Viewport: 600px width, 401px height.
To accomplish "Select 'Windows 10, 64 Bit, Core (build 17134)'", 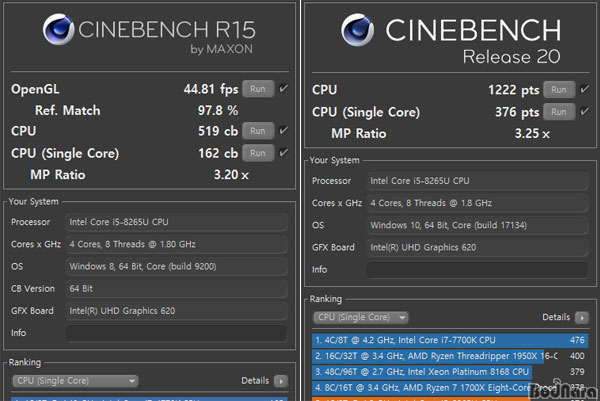I will (477, 225).
